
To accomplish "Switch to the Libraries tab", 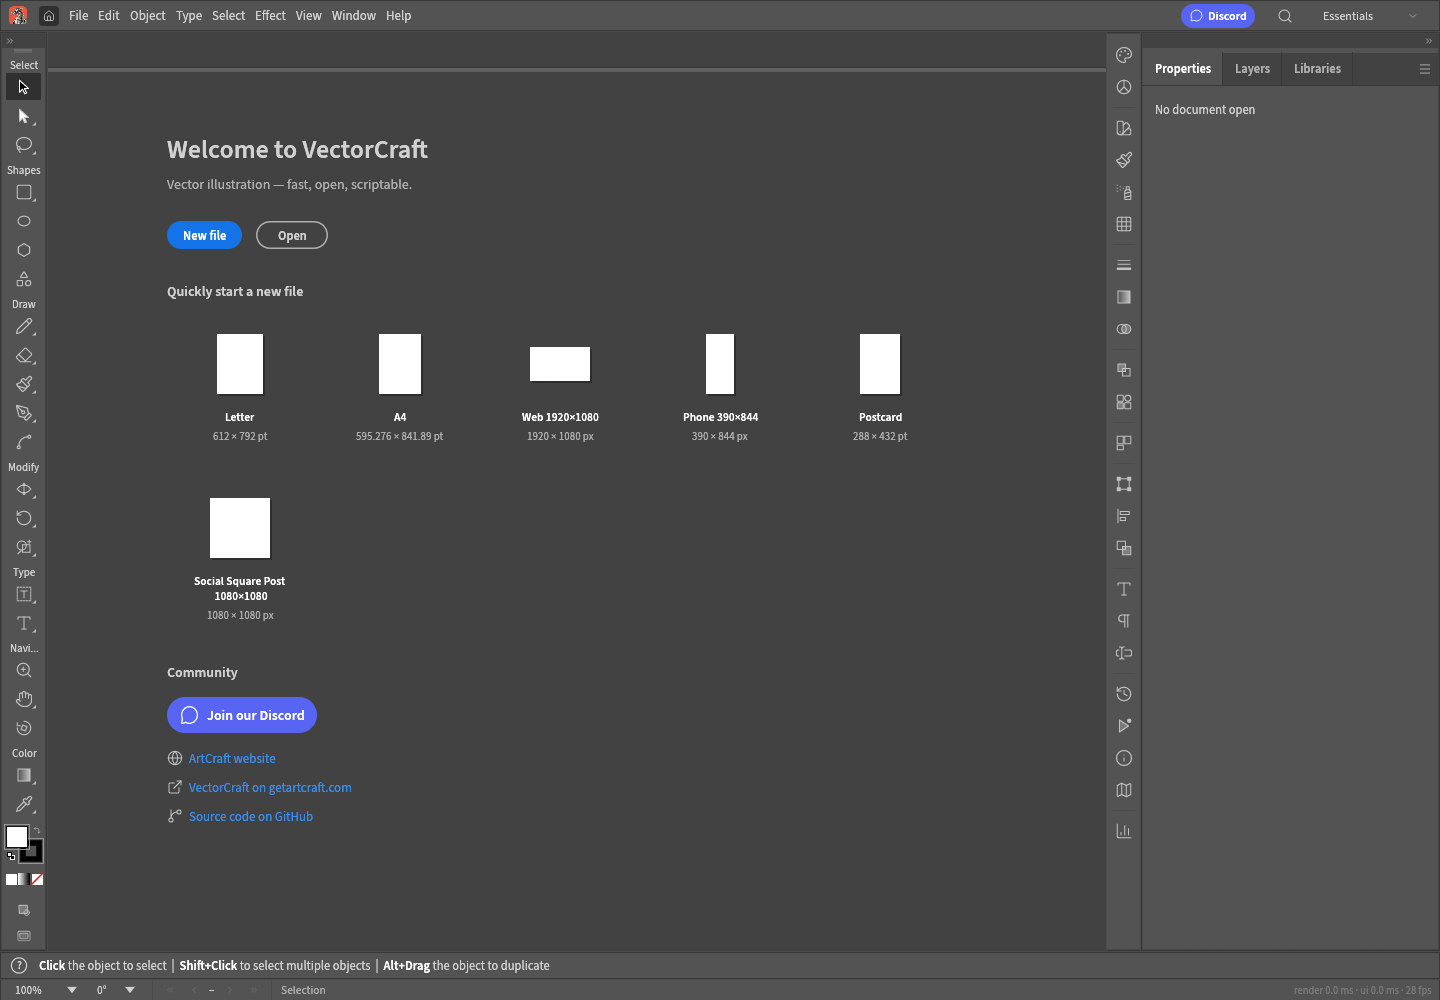I will (1317, 69).
